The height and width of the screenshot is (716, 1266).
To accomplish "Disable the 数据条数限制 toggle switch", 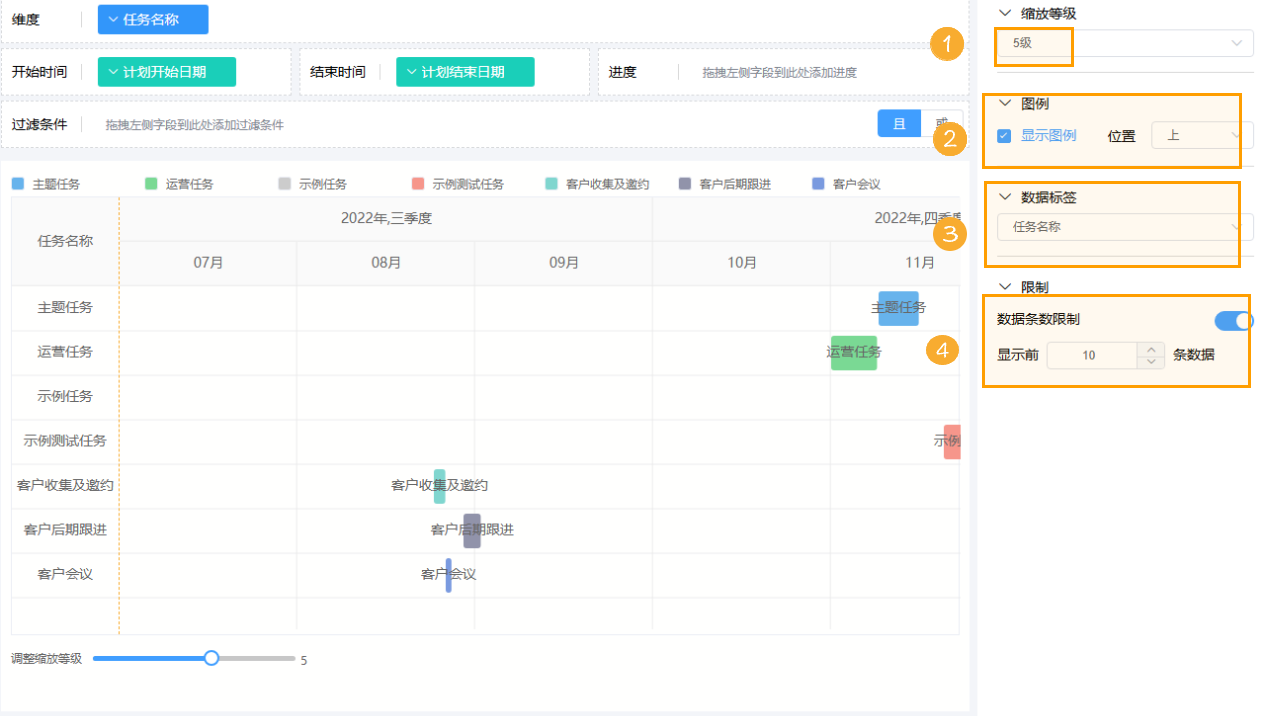I will tap(1233, 318).
